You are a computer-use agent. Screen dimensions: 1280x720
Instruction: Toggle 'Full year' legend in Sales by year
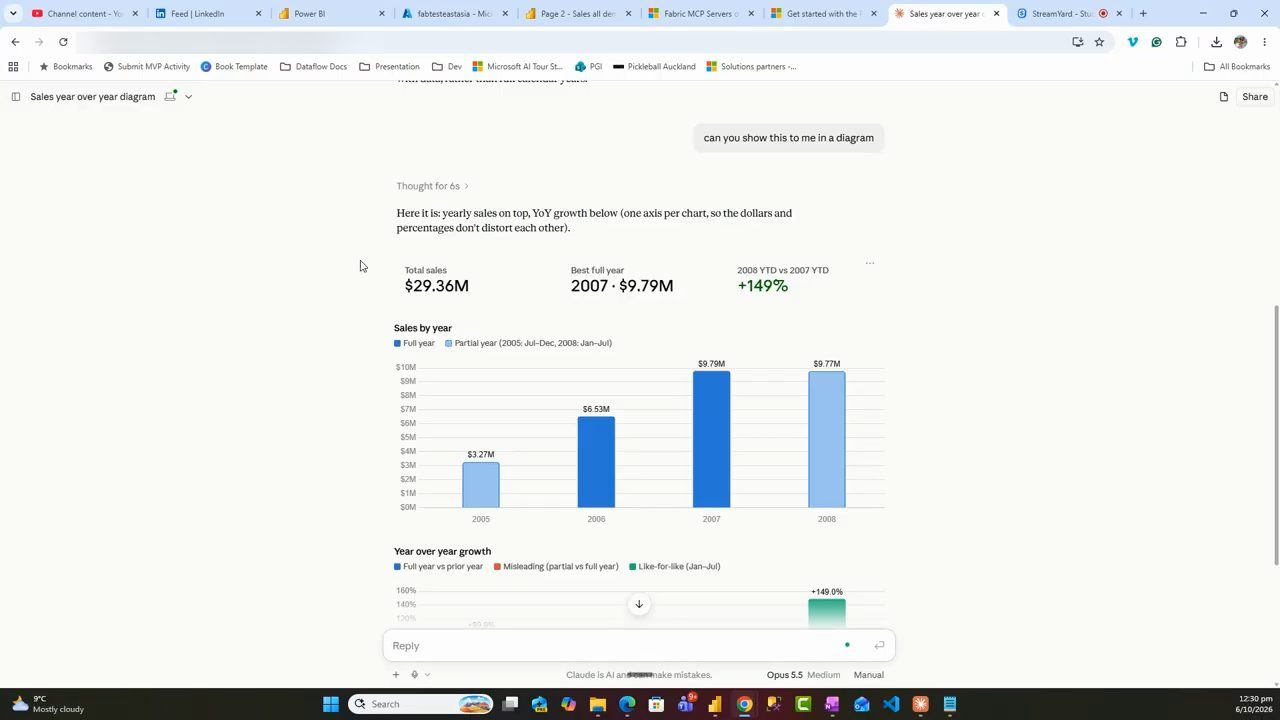[x=414, y=343]
